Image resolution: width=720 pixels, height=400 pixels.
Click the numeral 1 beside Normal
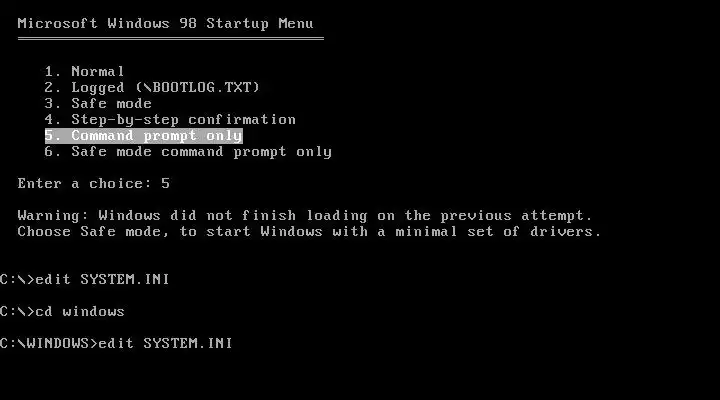[x=49, y=72]
